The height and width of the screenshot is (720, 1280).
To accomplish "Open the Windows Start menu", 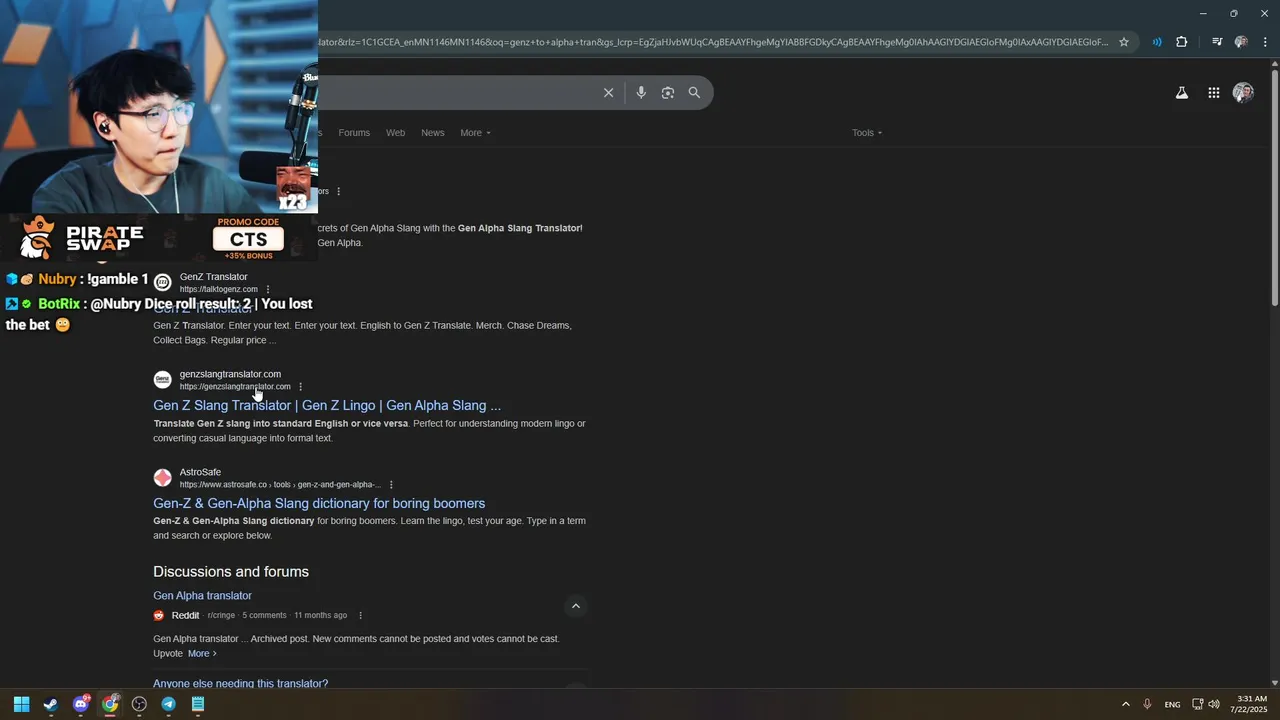I will [x=21, y=704].
